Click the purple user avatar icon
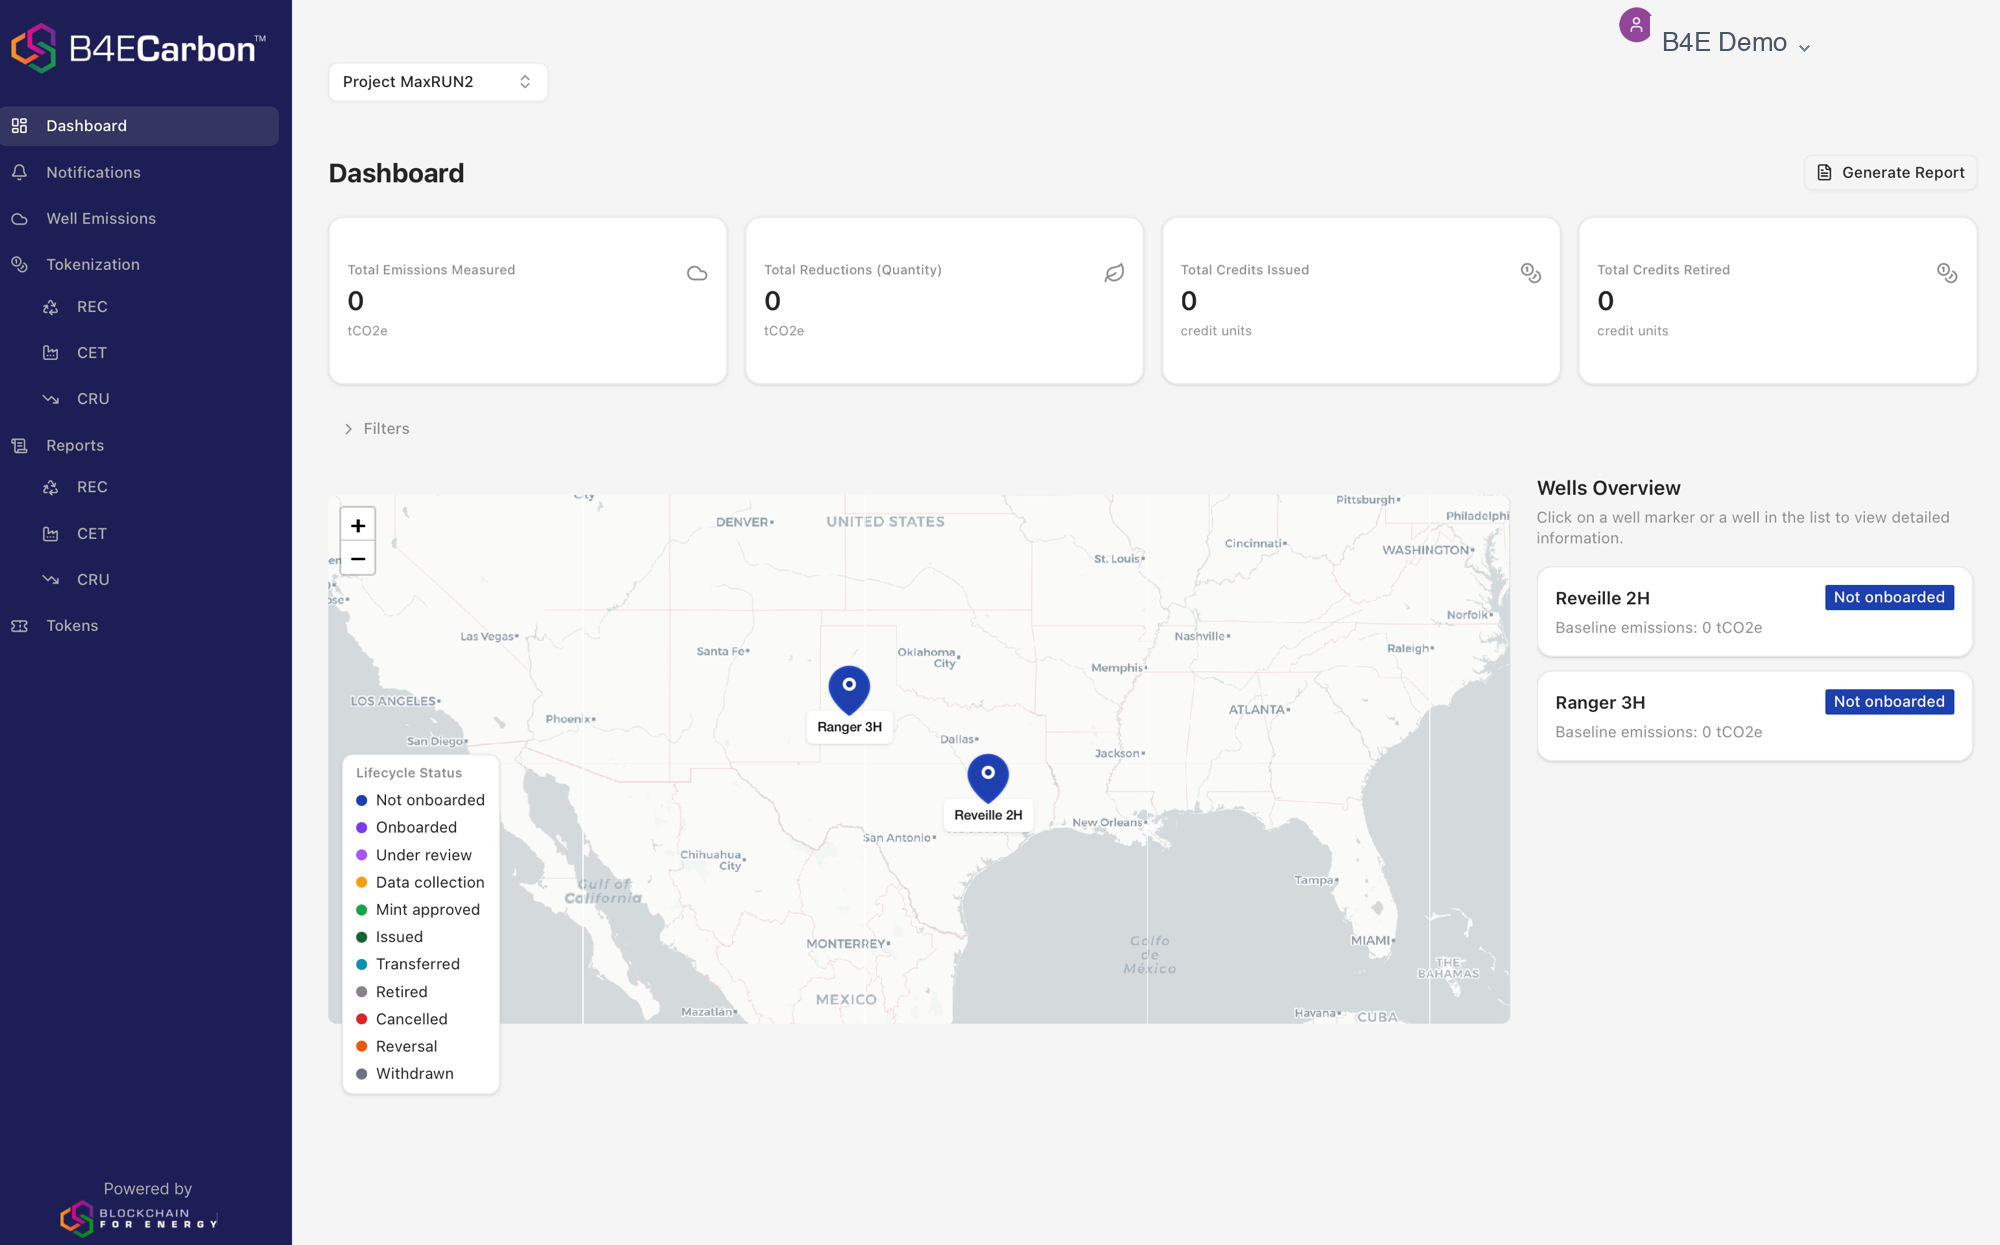Screen dimensions: 2000x1245 coord(1636,25)
